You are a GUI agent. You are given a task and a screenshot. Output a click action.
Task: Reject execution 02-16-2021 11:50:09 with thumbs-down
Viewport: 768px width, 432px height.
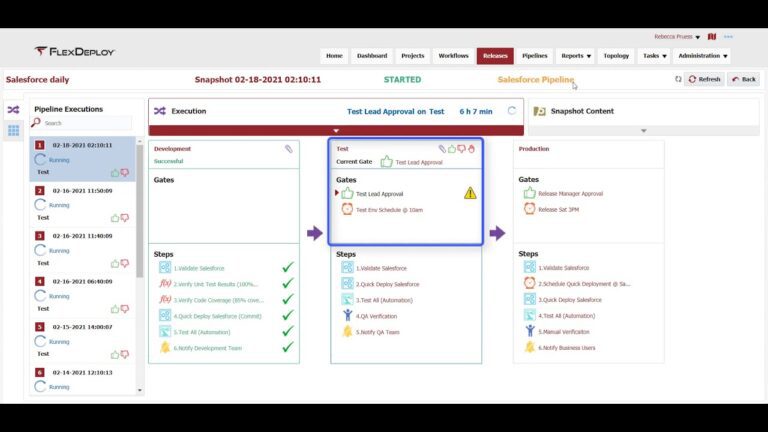click(125, 218)
